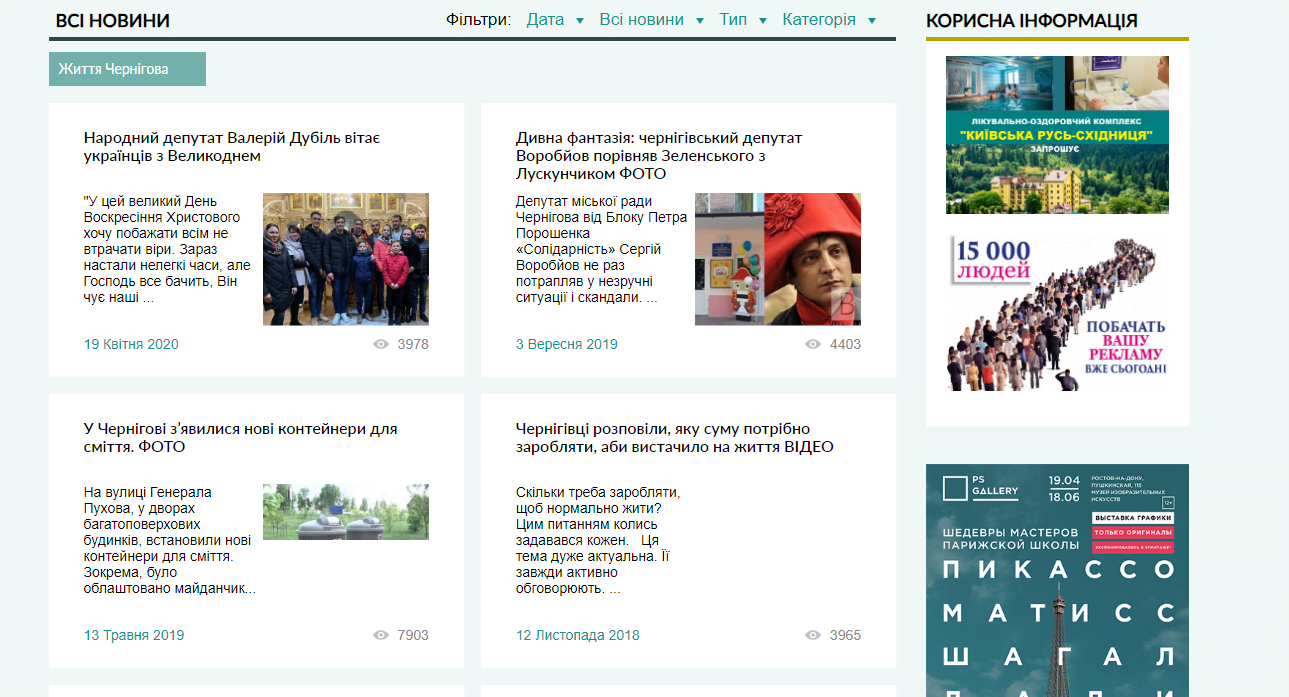
Task: Click the views eye icon beside 4403
Action: click(813, 344)
